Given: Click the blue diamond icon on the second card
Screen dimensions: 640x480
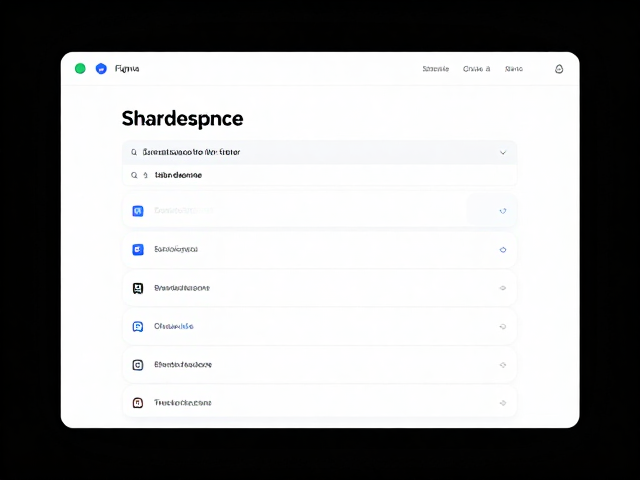Looking at the screenshot, I should pyautogui.click(x=503, y=250).
